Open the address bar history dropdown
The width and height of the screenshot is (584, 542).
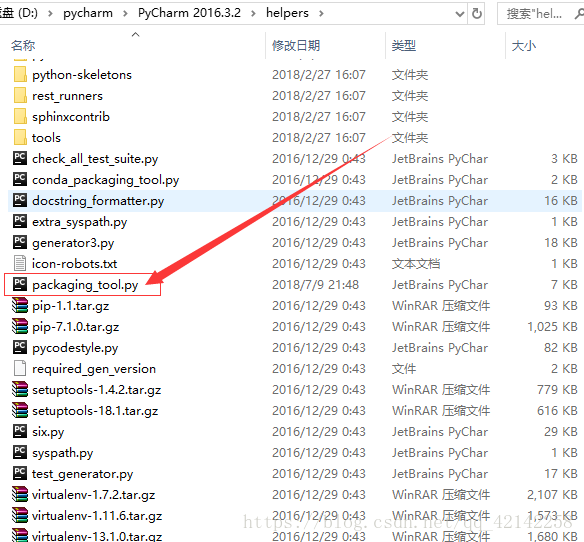click(460, 14)
